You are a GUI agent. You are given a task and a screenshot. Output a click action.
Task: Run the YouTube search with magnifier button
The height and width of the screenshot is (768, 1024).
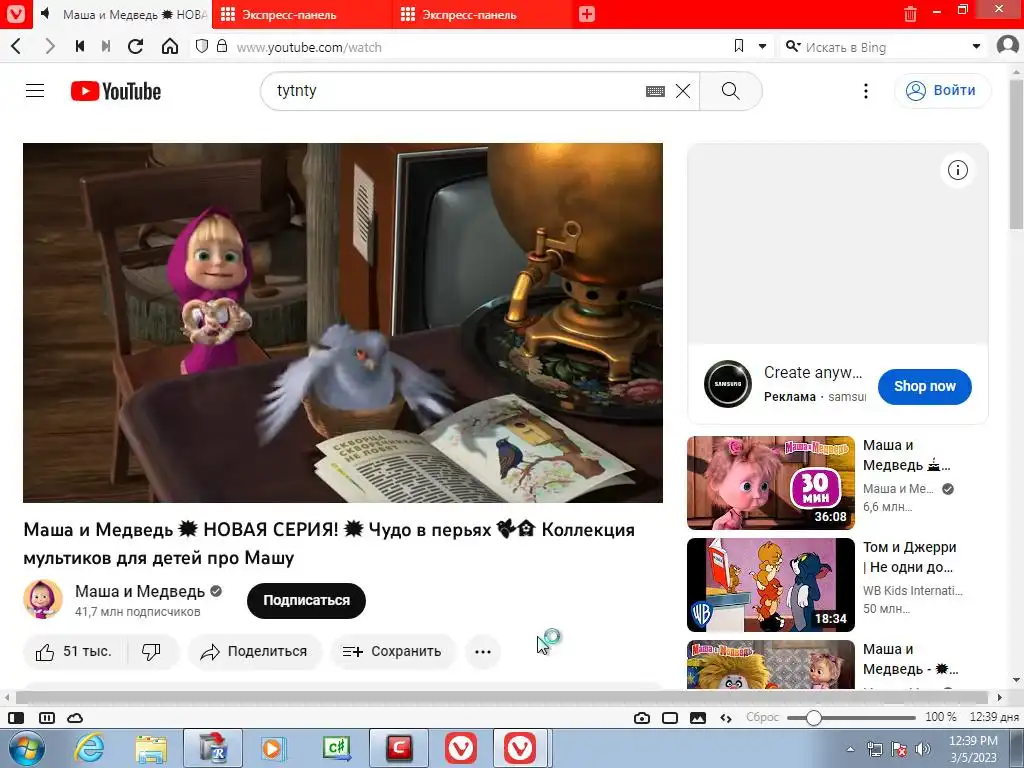731,91
